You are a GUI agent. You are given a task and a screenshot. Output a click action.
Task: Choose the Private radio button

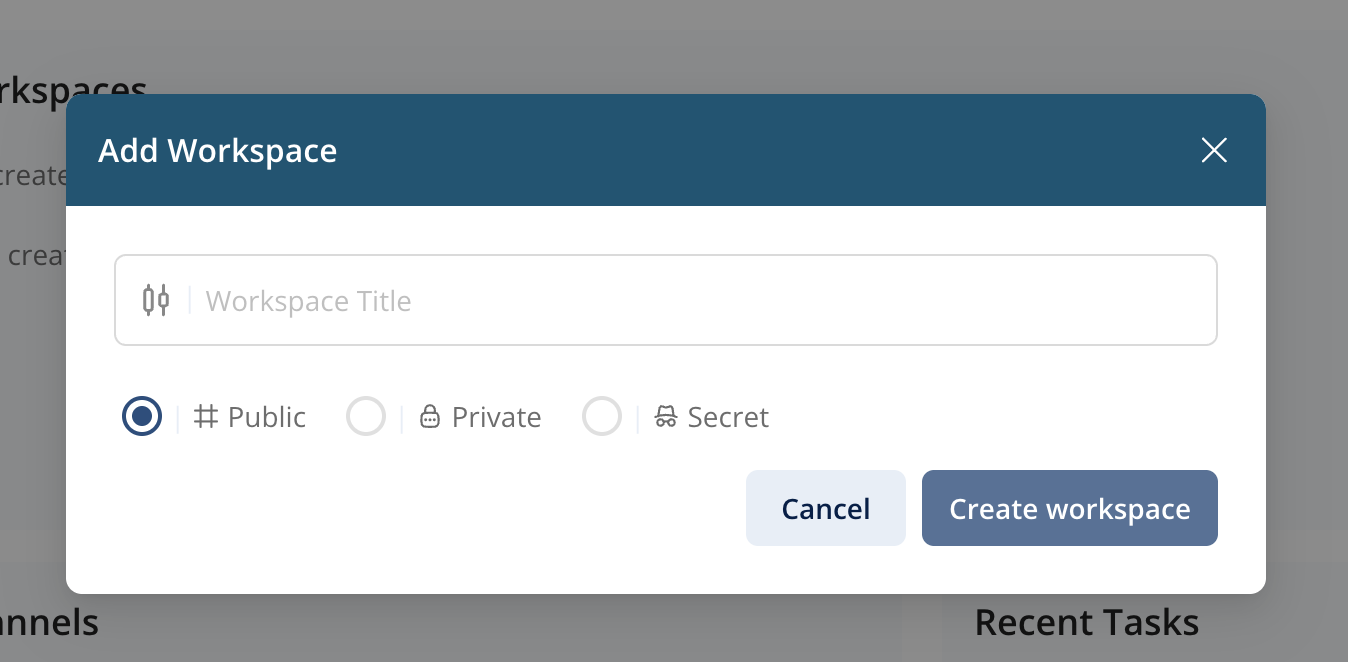tap(366, 416)
